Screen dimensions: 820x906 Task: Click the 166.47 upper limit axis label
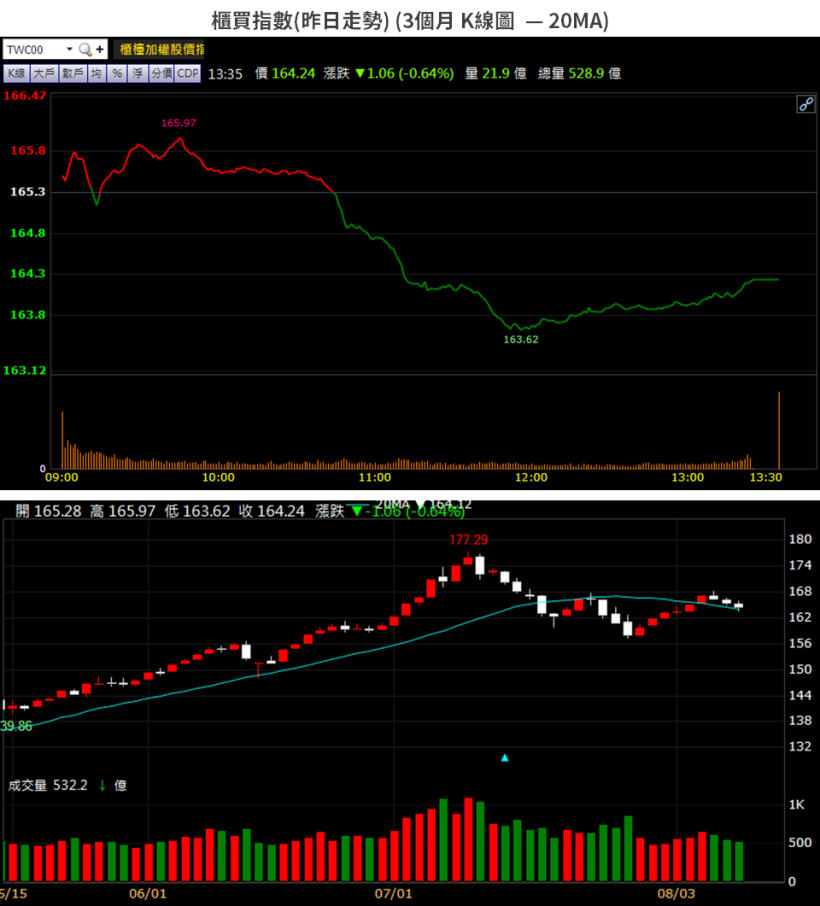coord(24,96)
